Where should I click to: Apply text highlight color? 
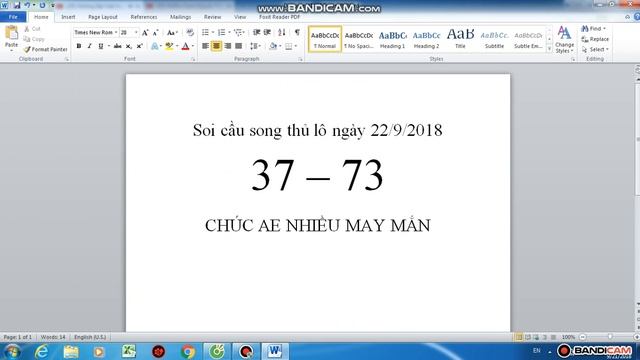coord(169,46)
